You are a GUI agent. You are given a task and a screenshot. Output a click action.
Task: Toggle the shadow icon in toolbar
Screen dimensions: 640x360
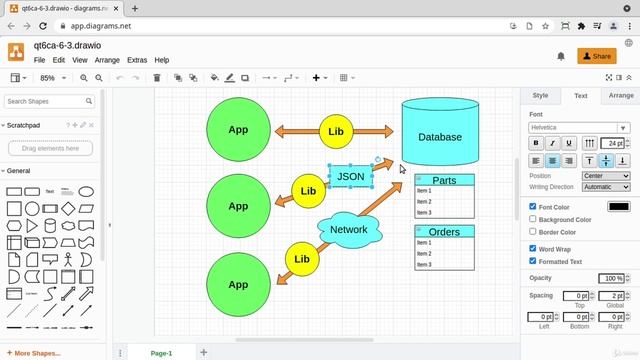245,78
